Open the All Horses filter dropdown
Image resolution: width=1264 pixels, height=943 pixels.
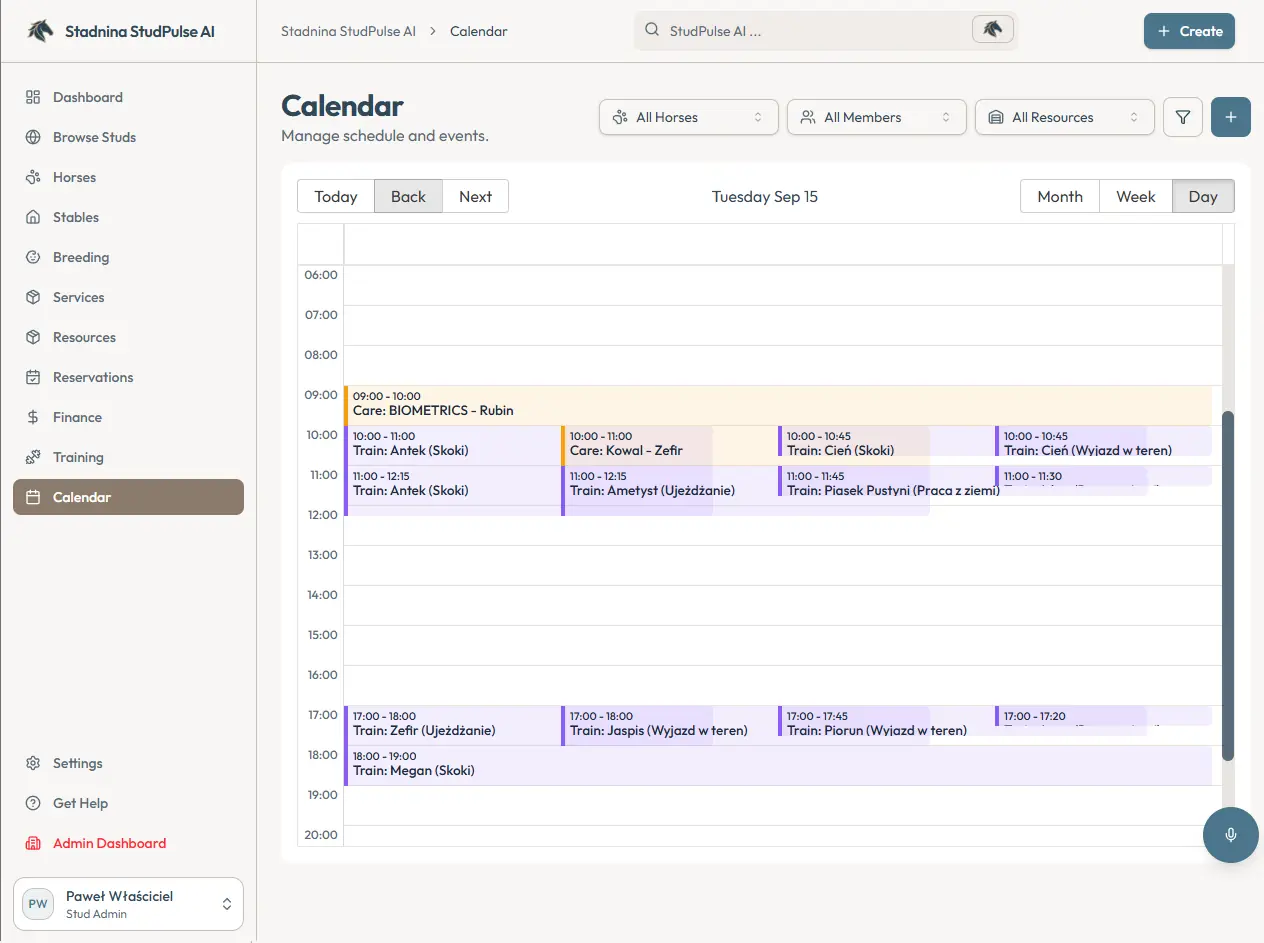tap(688, 117)
